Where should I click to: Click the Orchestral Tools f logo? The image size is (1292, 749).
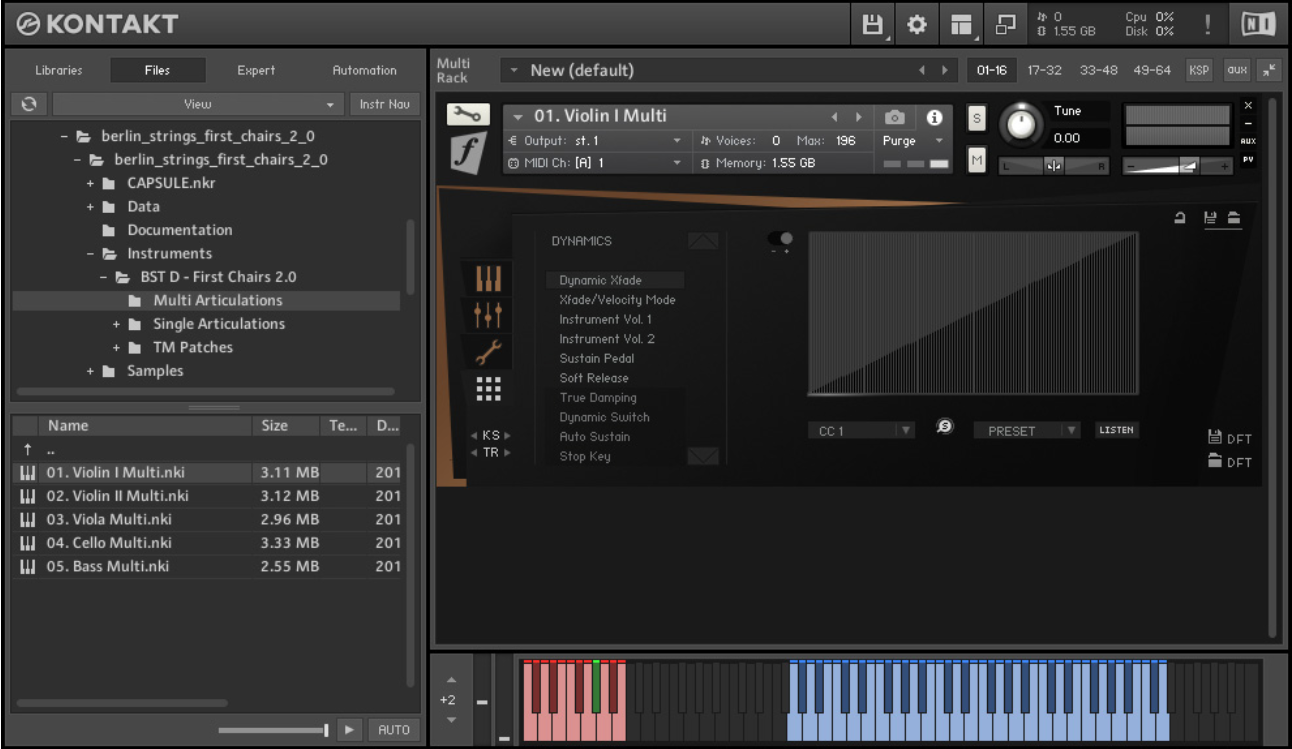pyautogui.click(x=469, y=153)
